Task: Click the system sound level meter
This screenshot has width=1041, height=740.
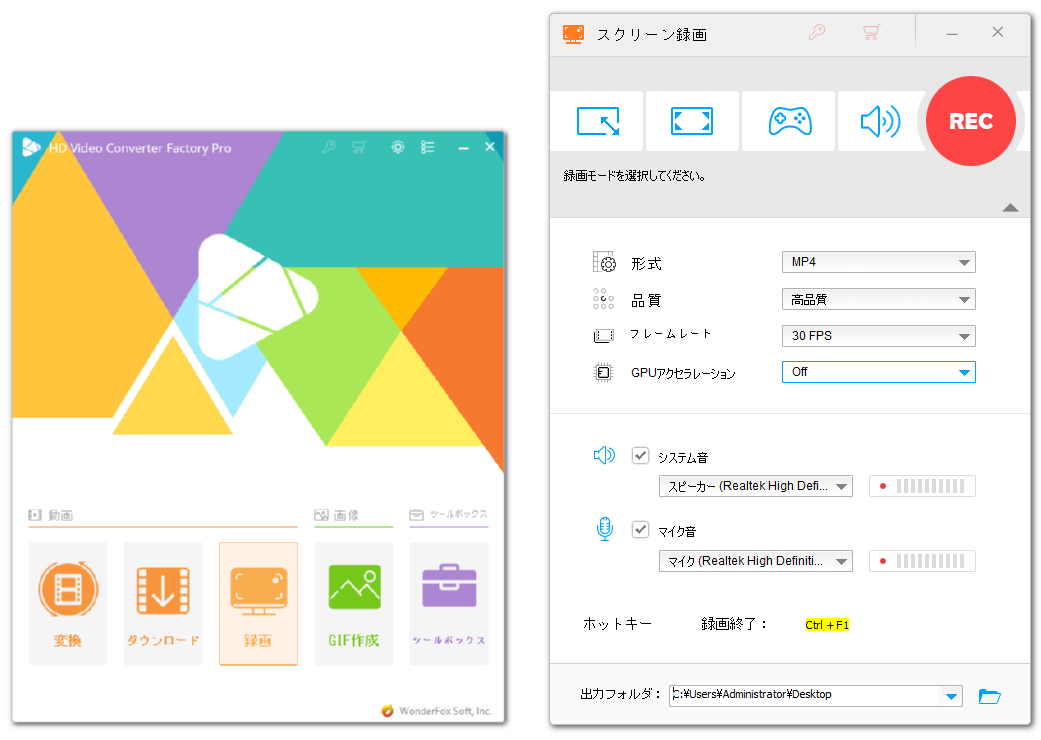Action: (x=922, y=486)
